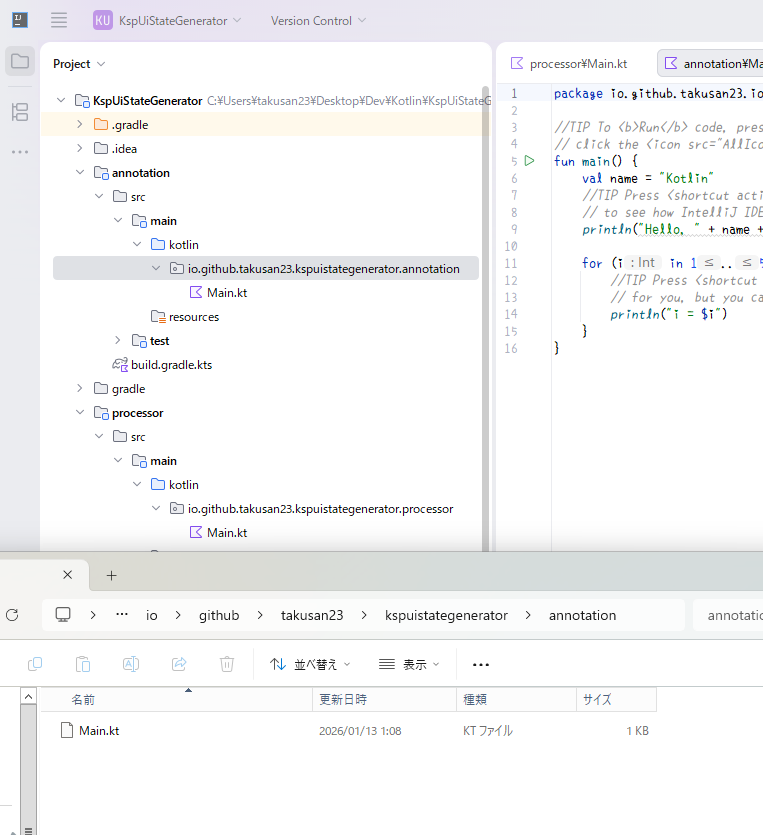Open the Structure tool window icon
Image resolution: width=763 pixels, height=835 pixels.
pyautogui.click(x=20, y=111)
